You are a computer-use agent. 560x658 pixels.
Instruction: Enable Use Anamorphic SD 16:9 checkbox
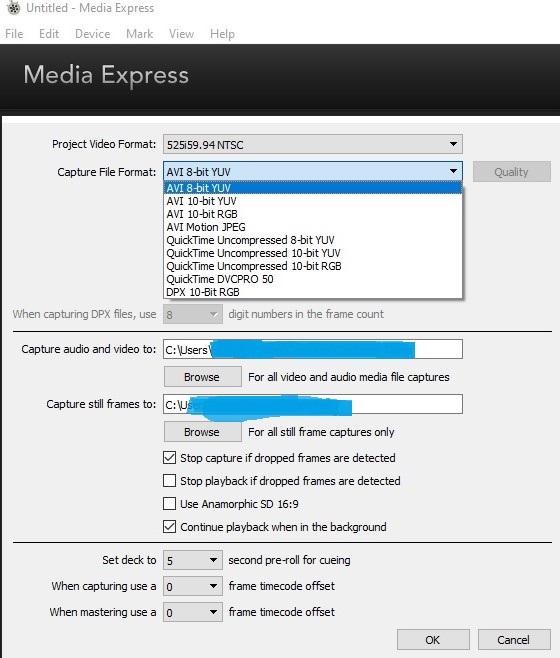click(169, 504)
